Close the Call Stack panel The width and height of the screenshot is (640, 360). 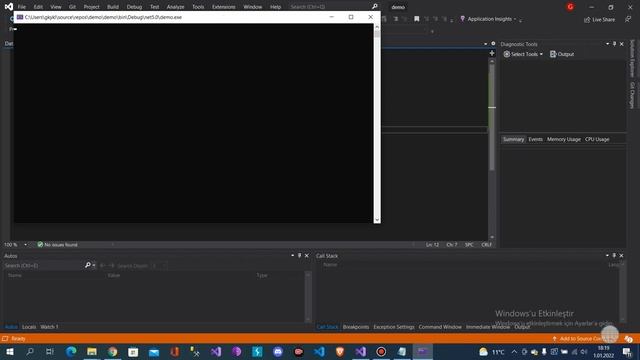click(x=621, y=256)
